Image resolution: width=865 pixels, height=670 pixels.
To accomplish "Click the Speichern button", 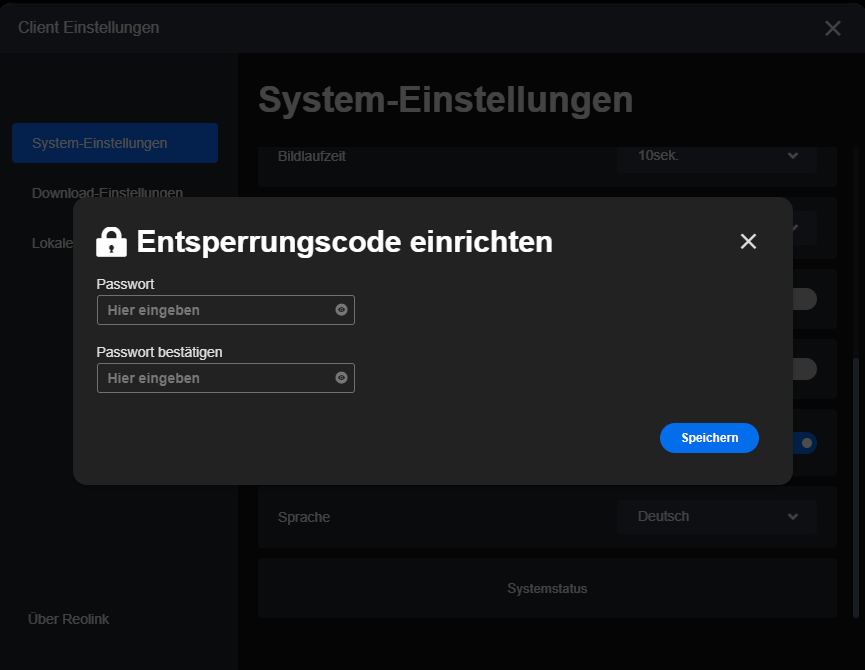I will pyautogui.click(x=709, y=438).
